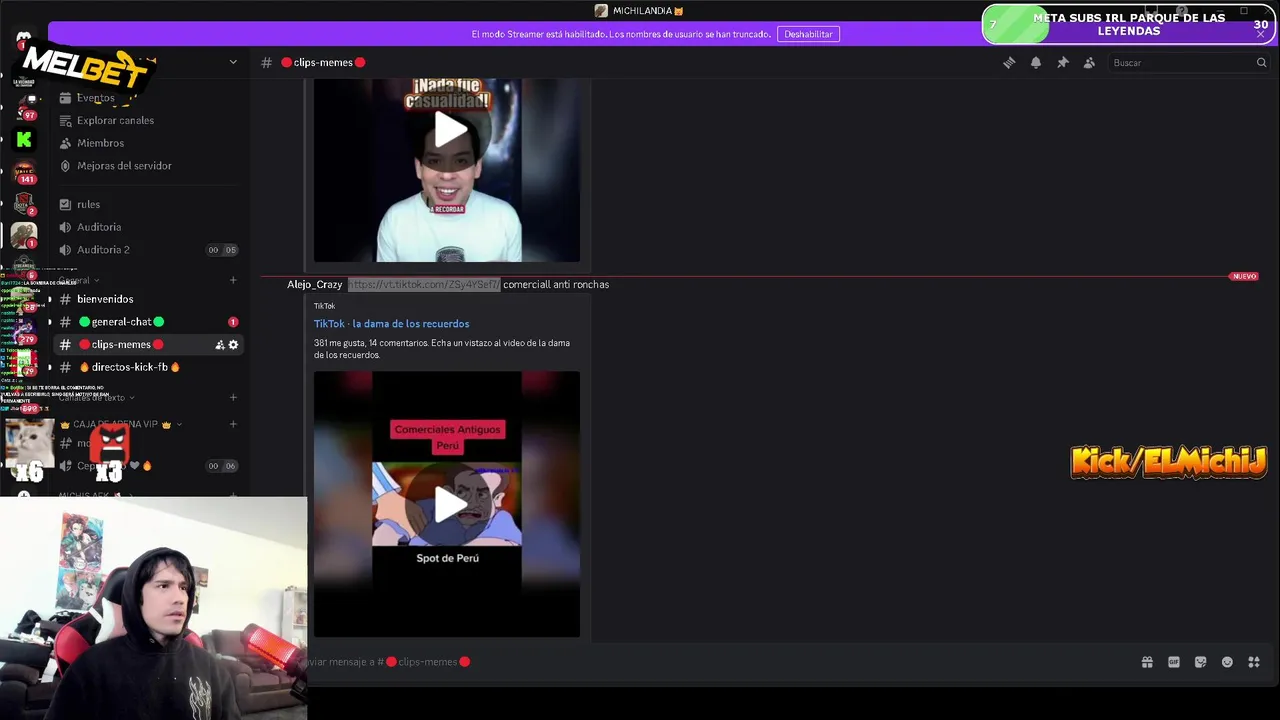1280x720 pixels.
Task: Open the sticker picker
Action: [x=1200, y=662]
